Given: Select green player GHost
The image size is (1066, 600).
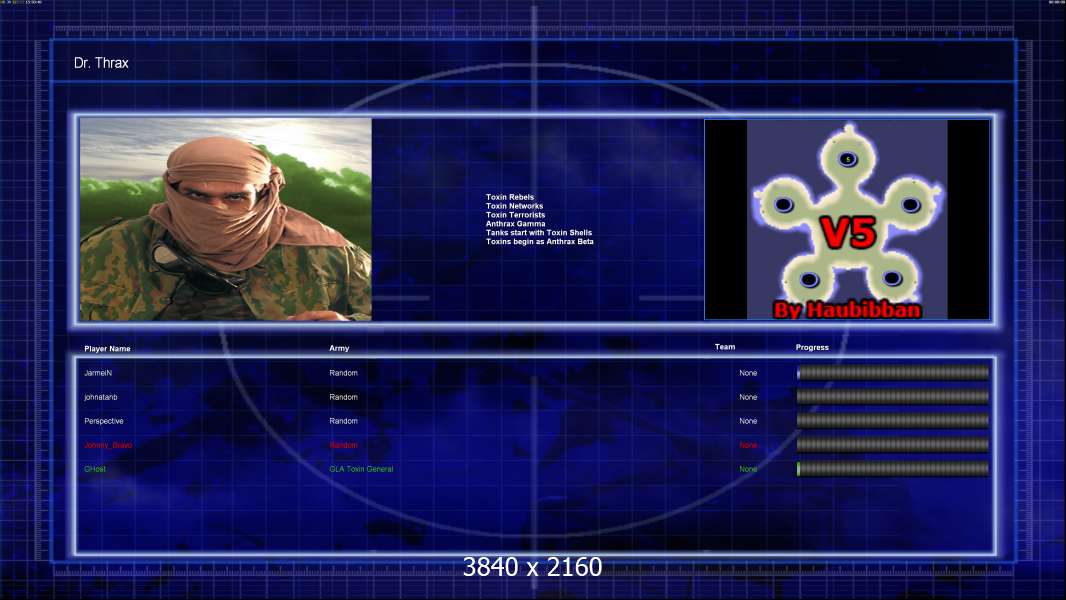Looking at the screenshot, I should (95, 469).
